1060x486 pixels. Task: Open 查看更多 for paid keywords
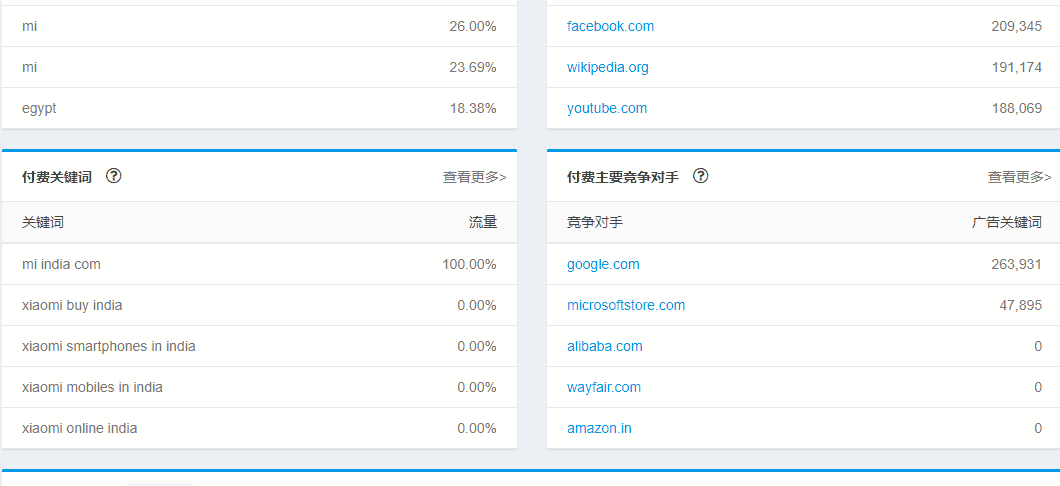point(475,177)
